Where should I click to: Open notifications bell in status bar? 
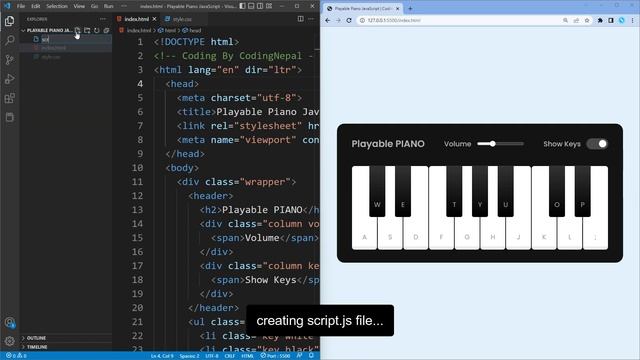point(311,356)
